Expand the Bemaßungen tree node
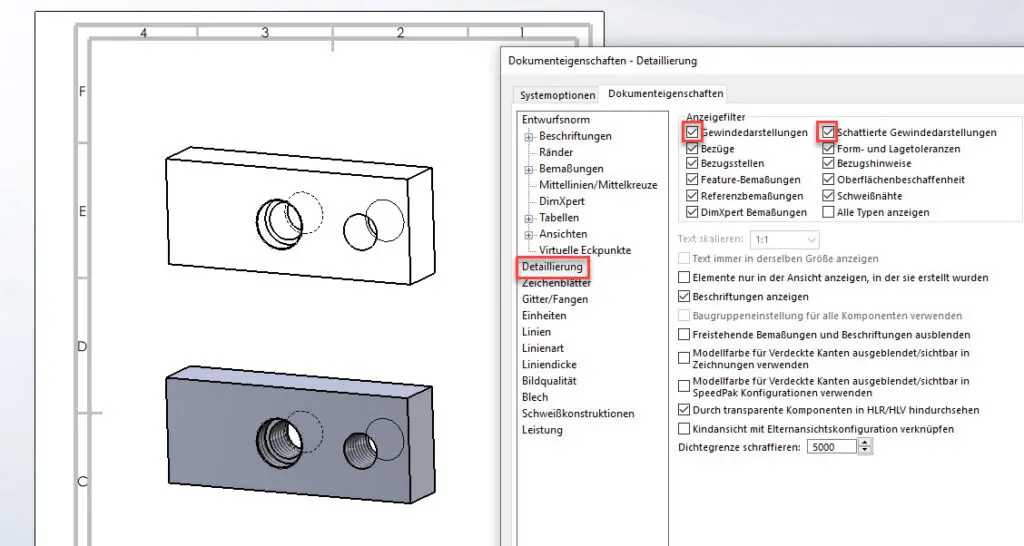The height and width of the screenshot is (546, 1024). click(x=528, y=169)
